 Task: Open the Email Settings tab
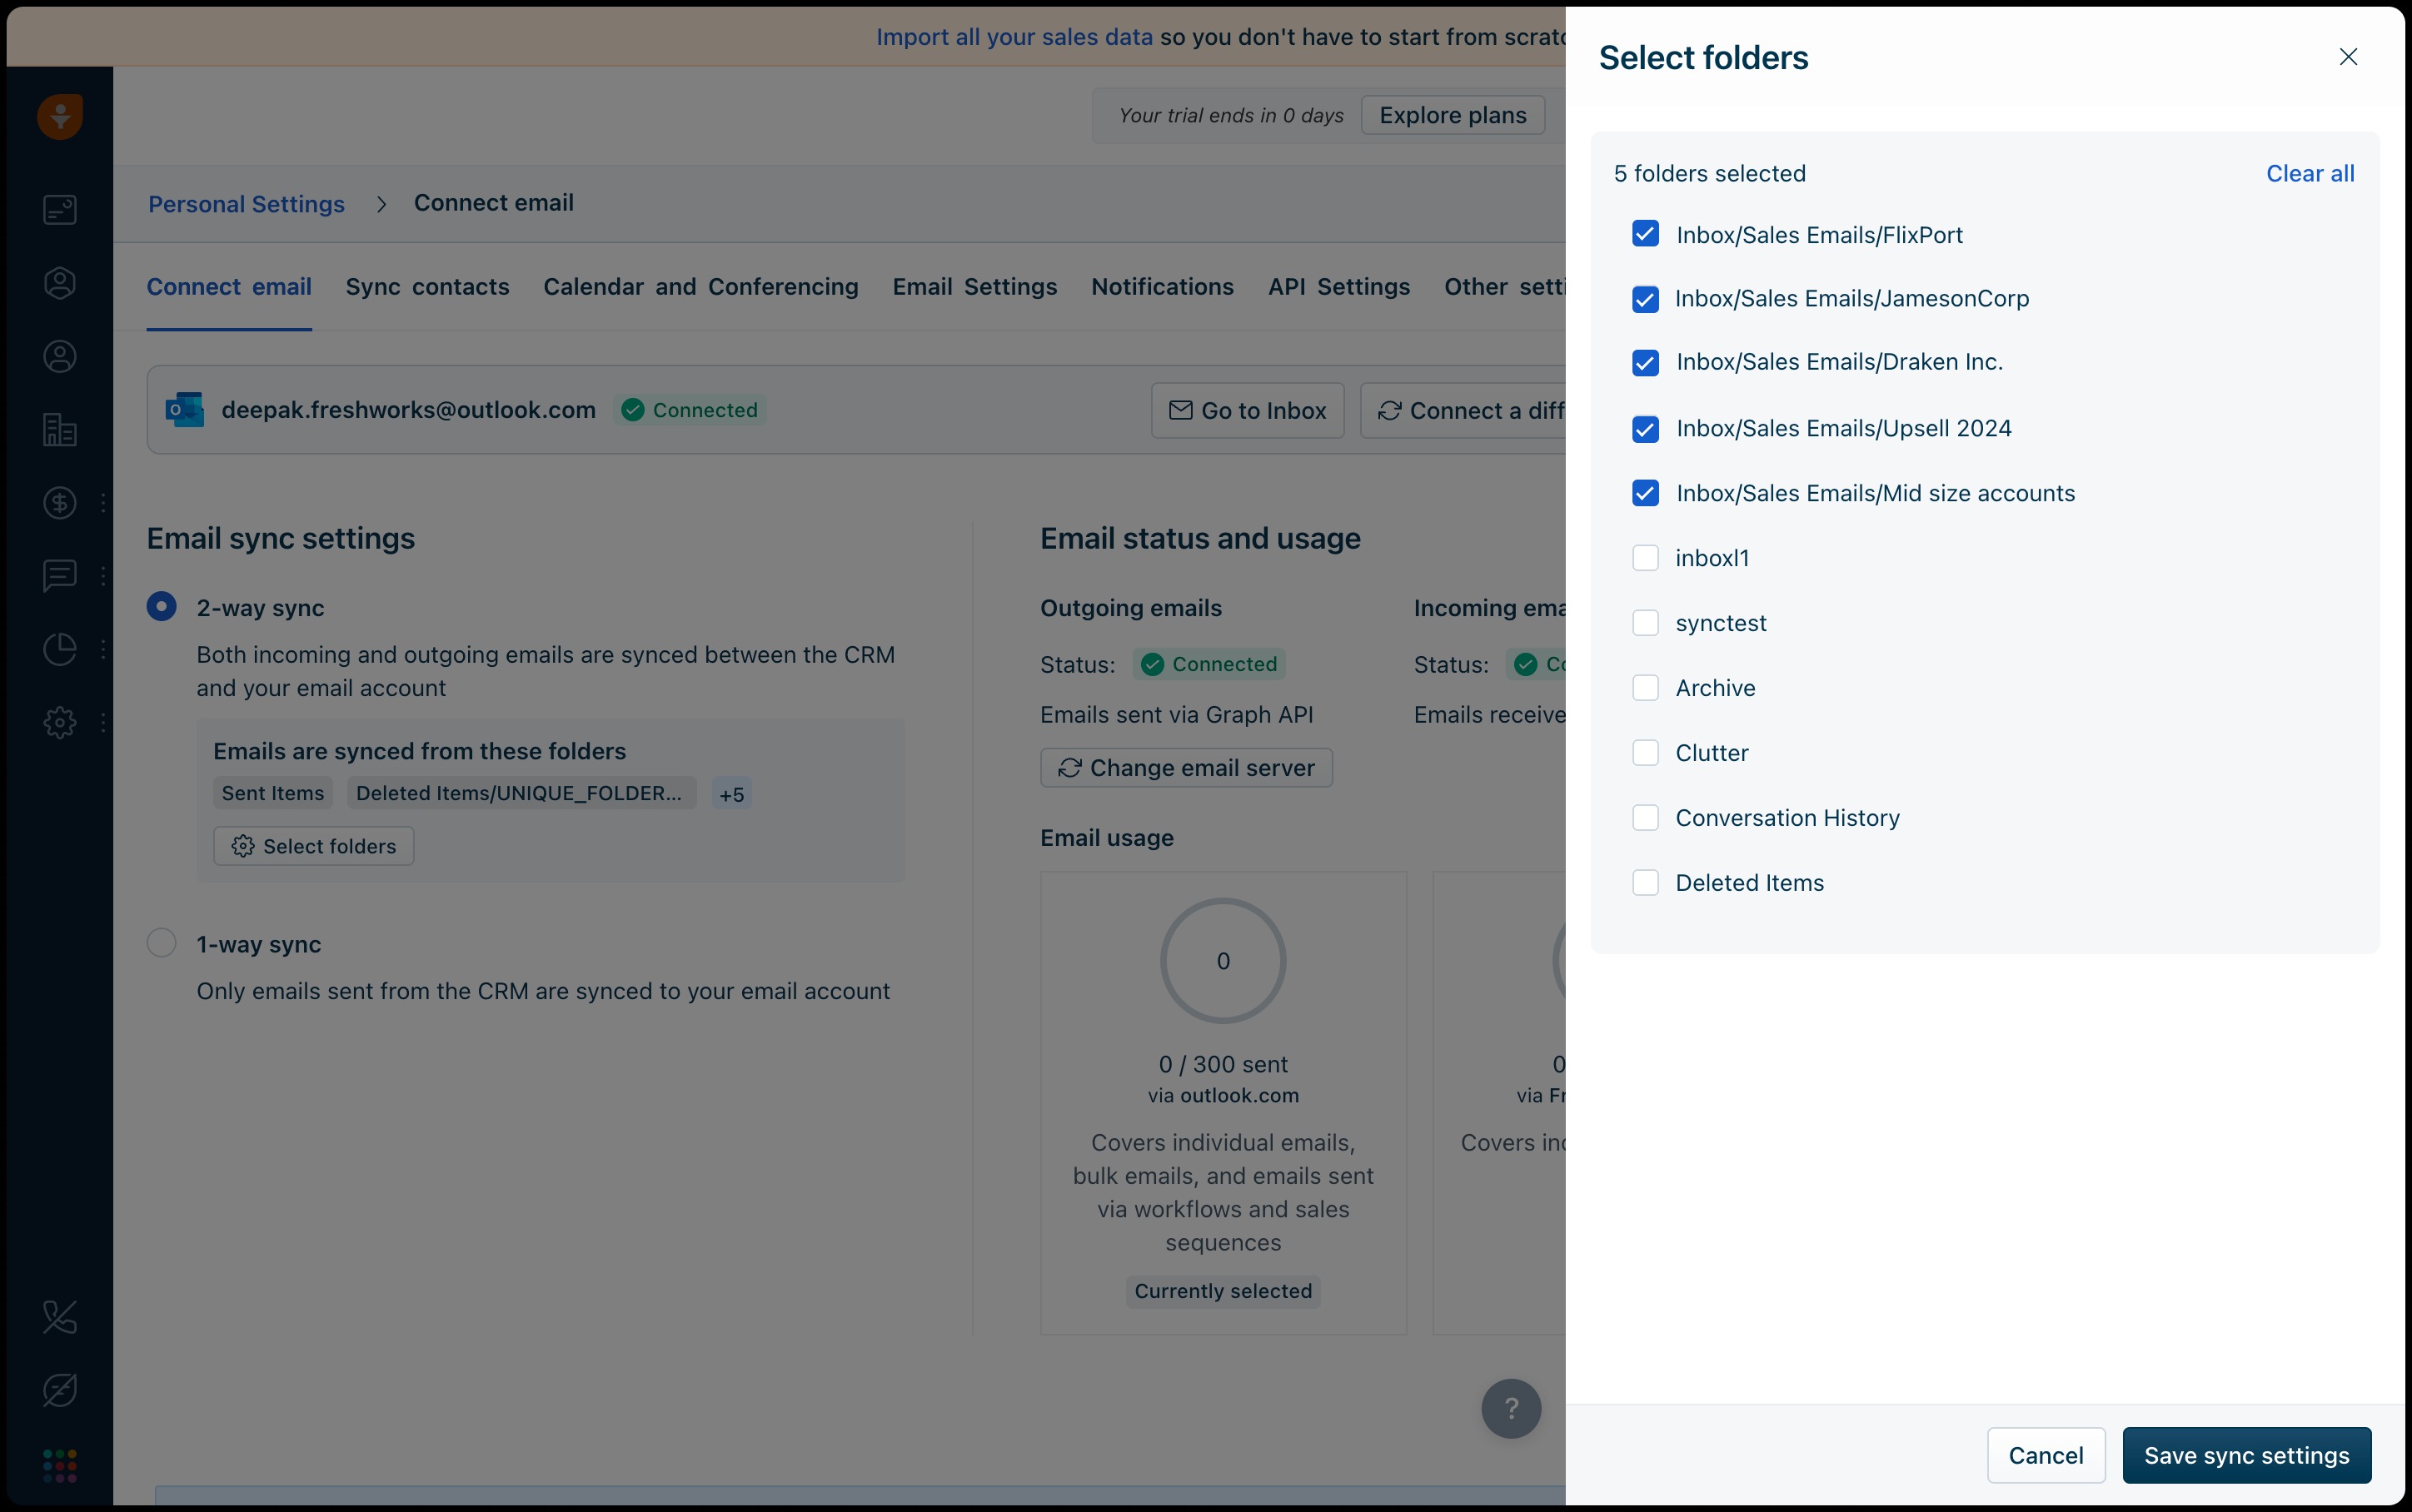point(974,287)
